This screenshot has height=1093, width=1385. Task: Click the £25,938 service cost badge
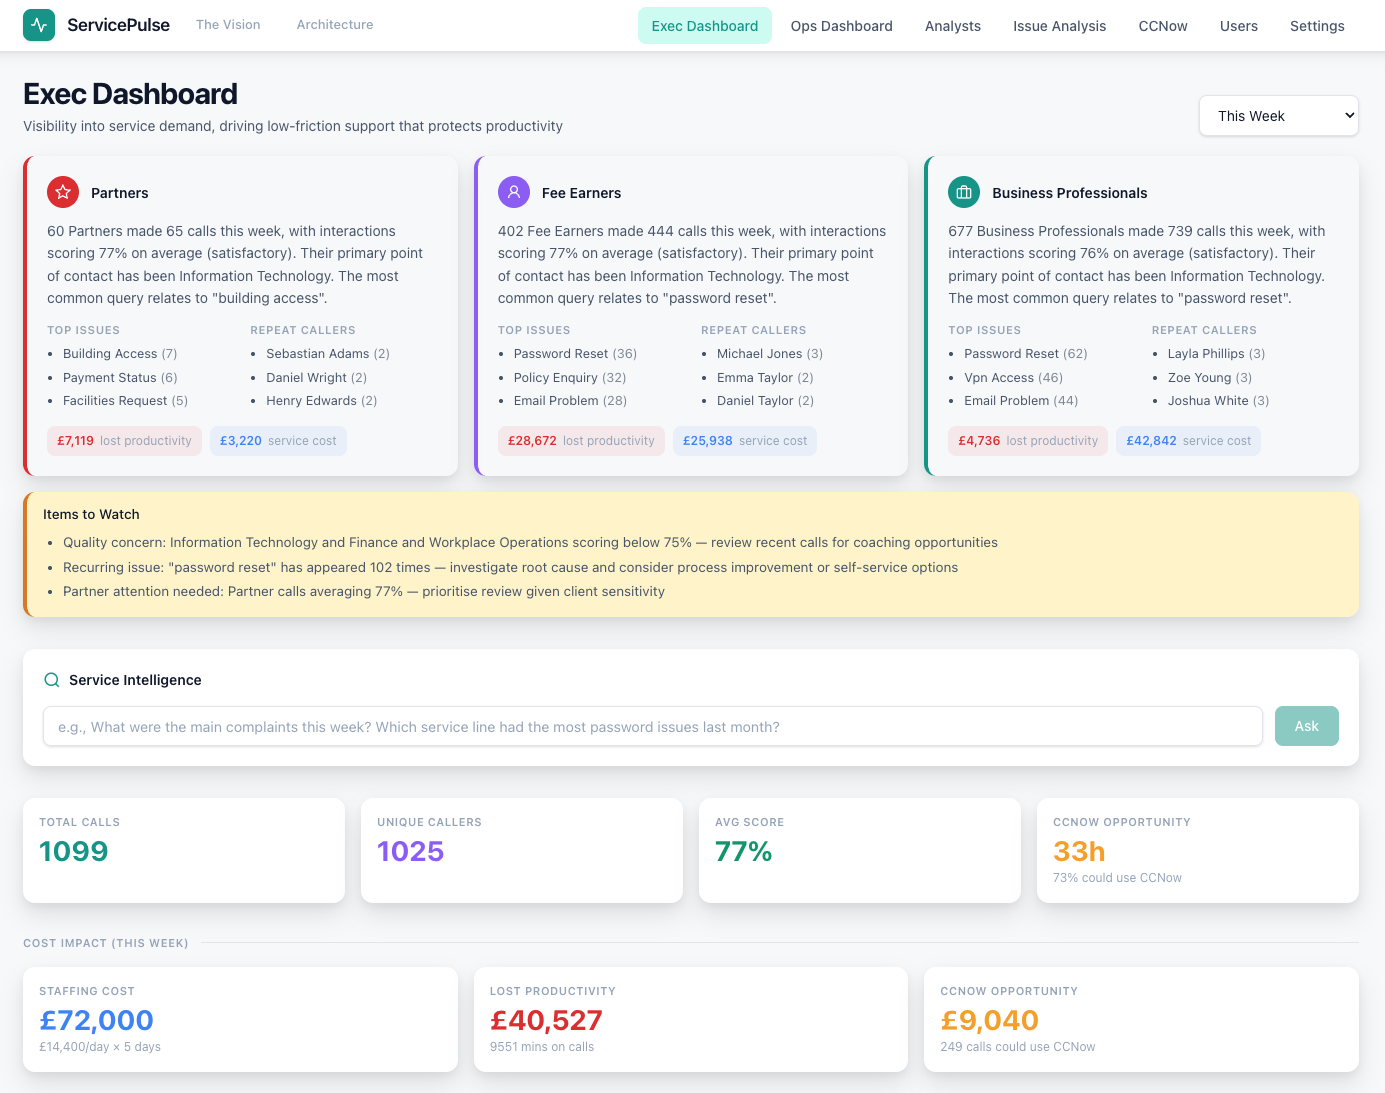click(744, 440)
